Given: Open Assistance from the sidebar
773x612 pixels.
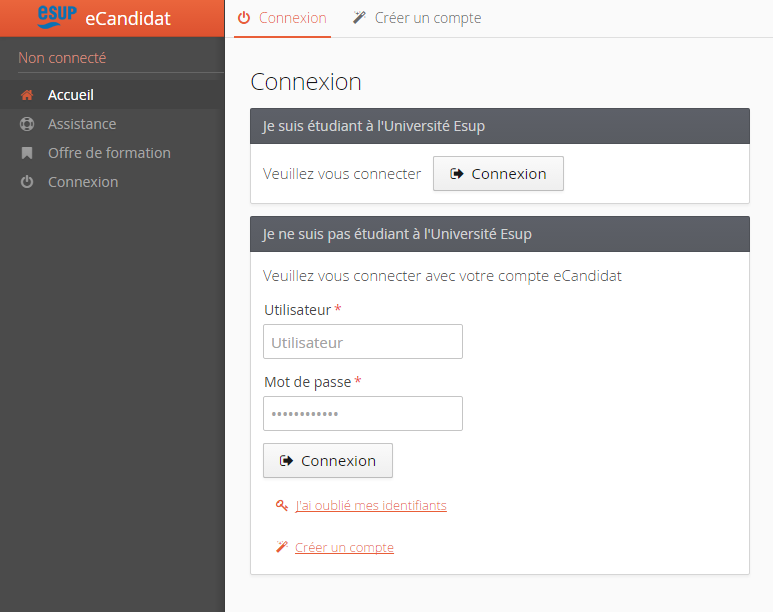Looking at the screenshot, I should pyautogui.click(x=82, y=124).
